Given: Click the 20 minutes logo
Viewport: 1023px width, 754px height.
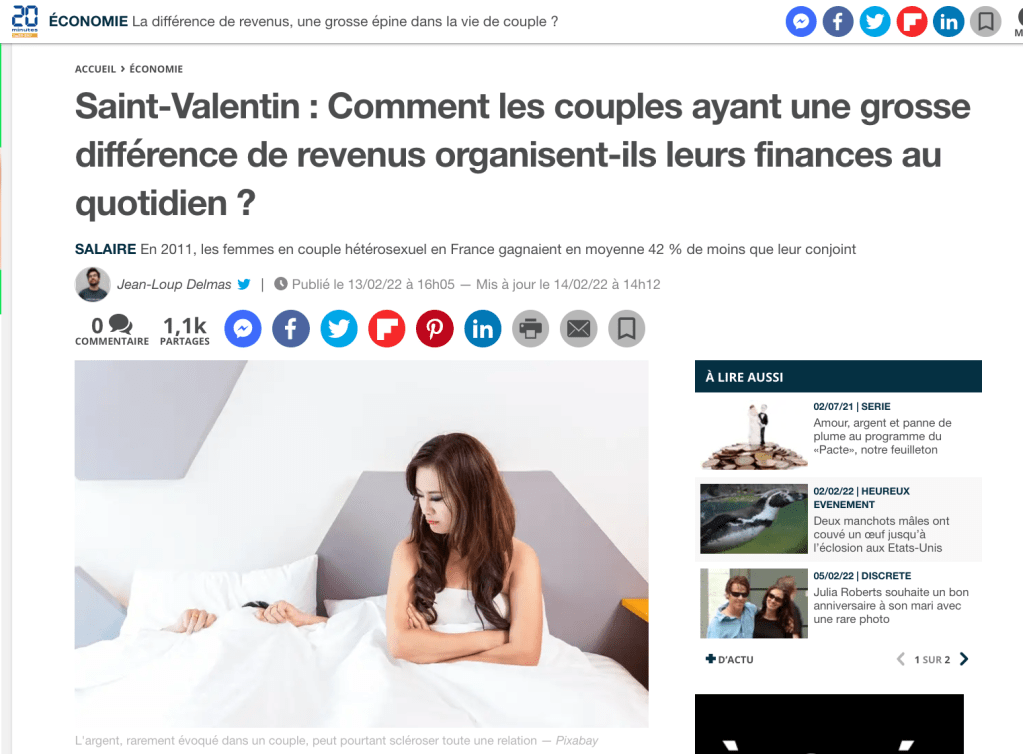Looking at the screenshot, I should [25, 22].
